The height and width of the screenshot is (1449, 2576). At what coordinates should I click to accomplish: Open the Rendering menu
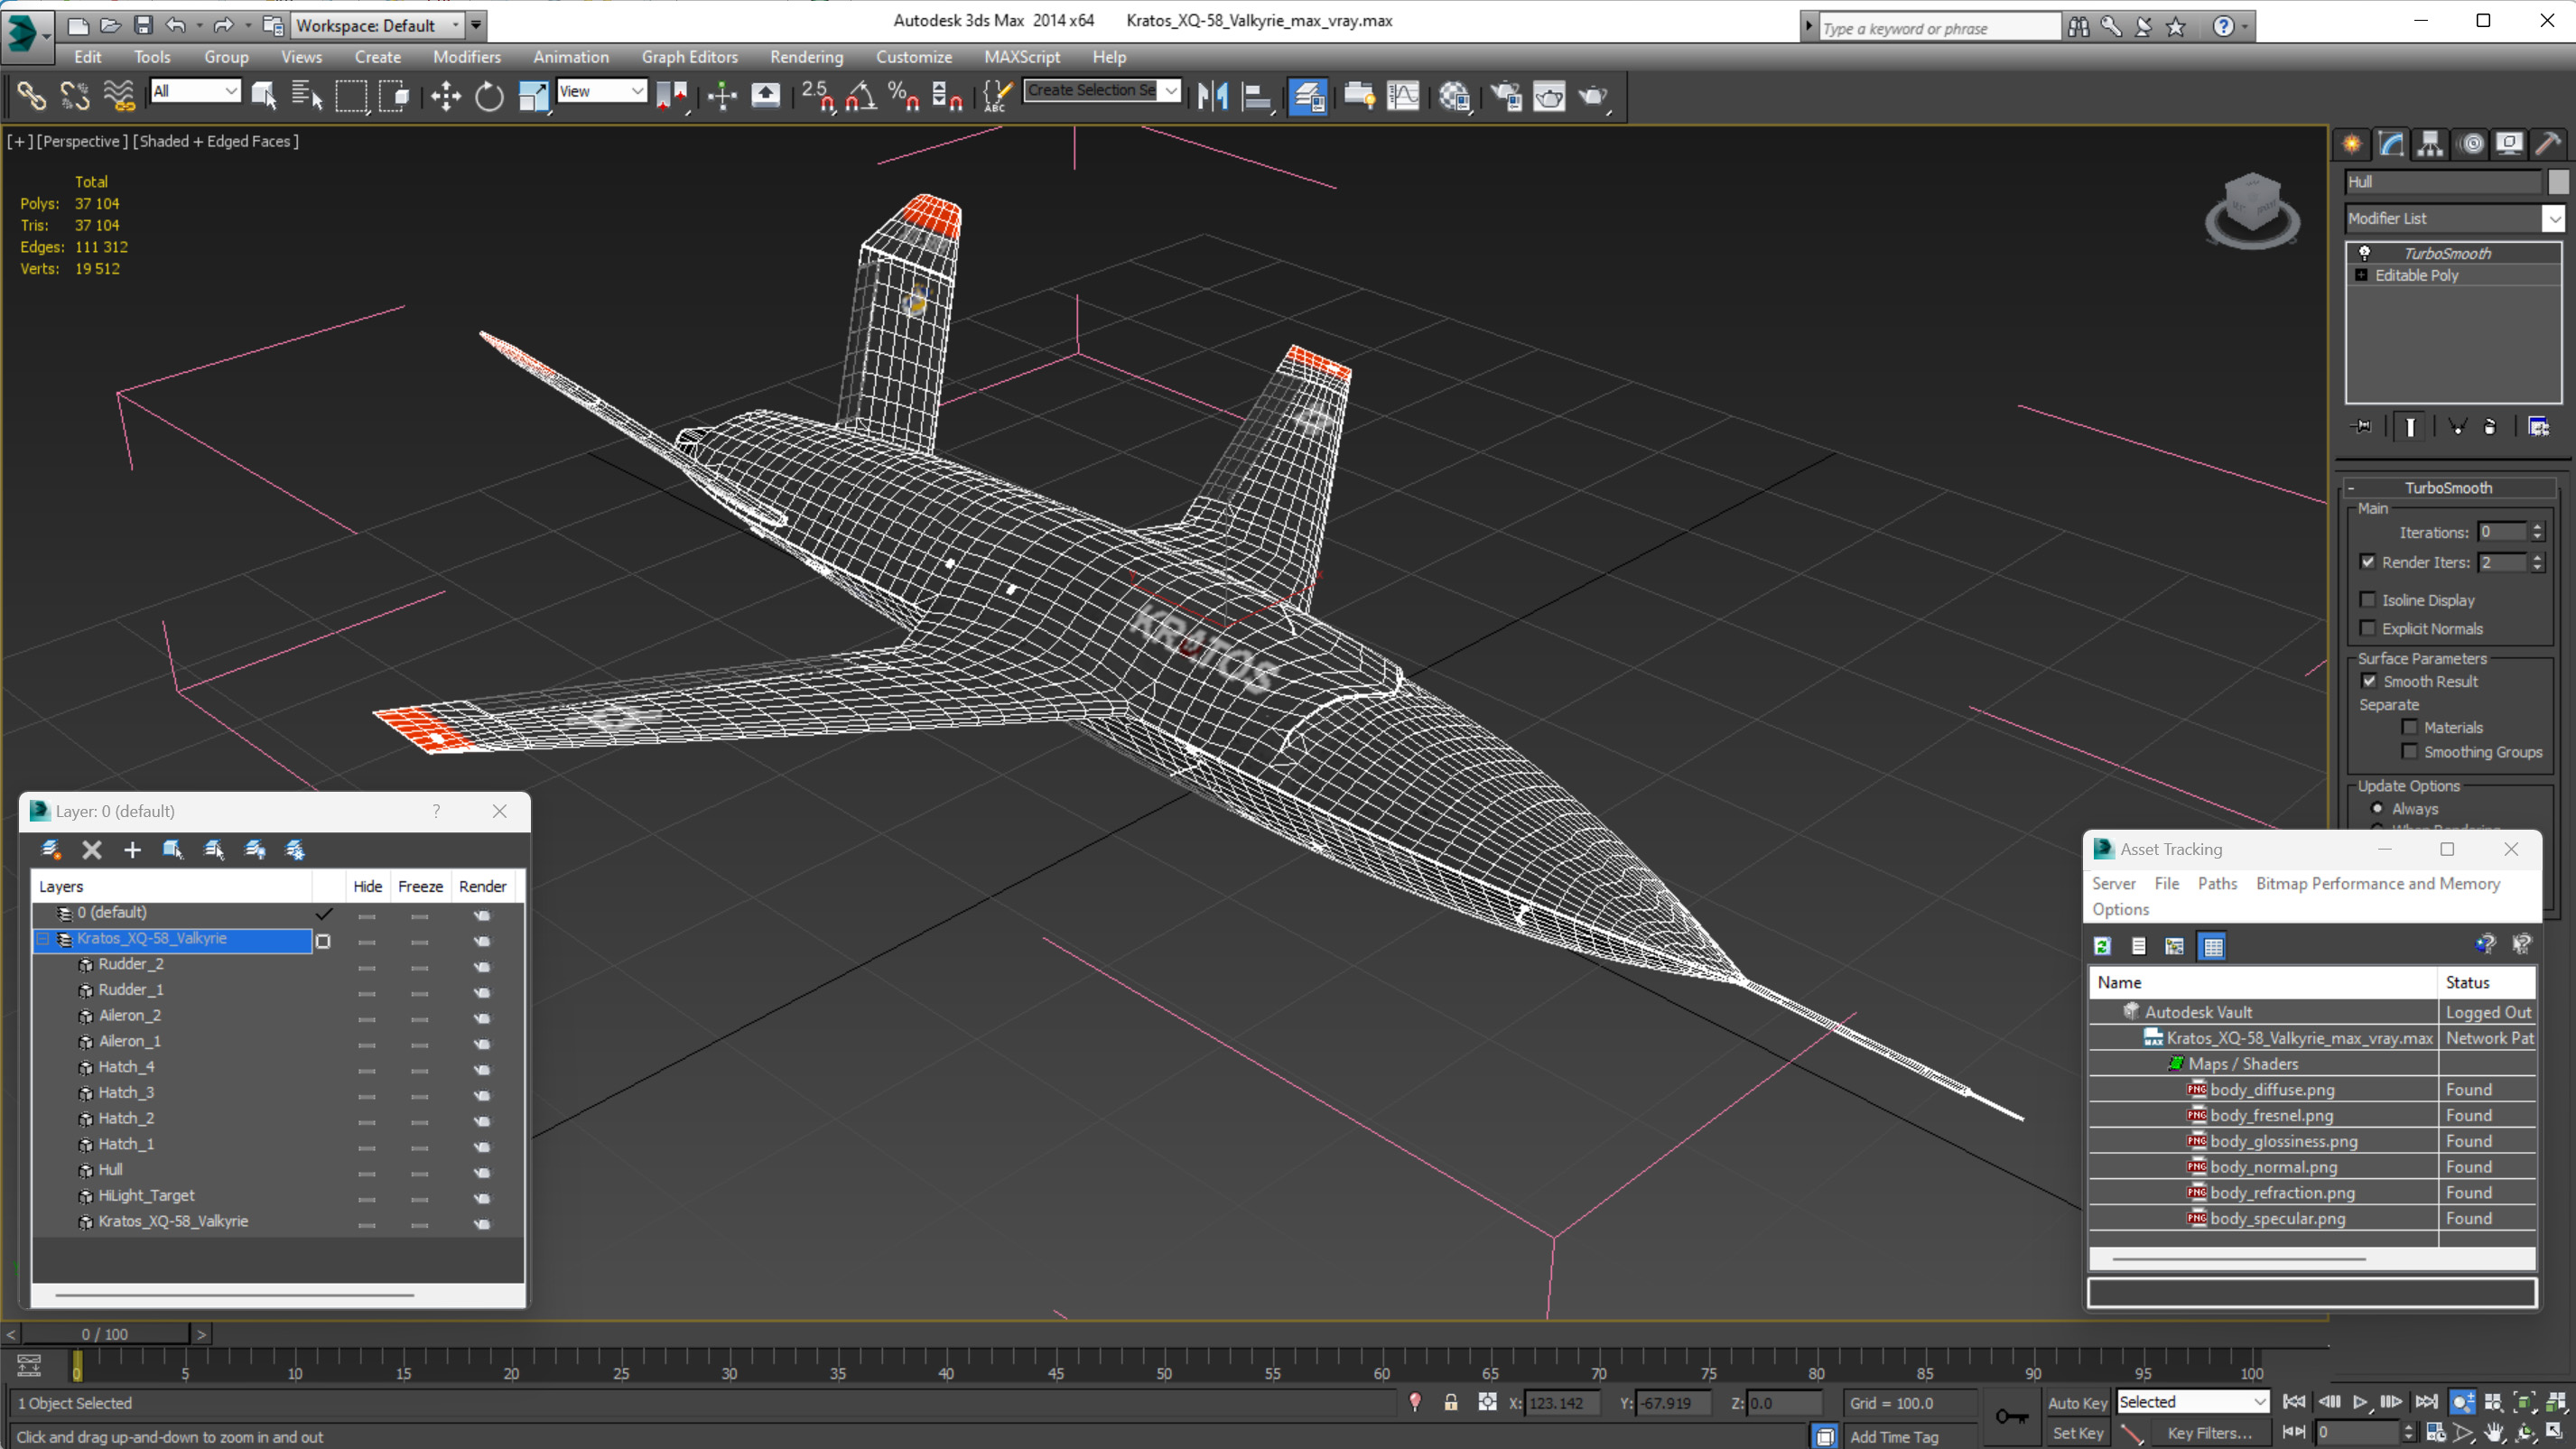click(x=806, y=57)
